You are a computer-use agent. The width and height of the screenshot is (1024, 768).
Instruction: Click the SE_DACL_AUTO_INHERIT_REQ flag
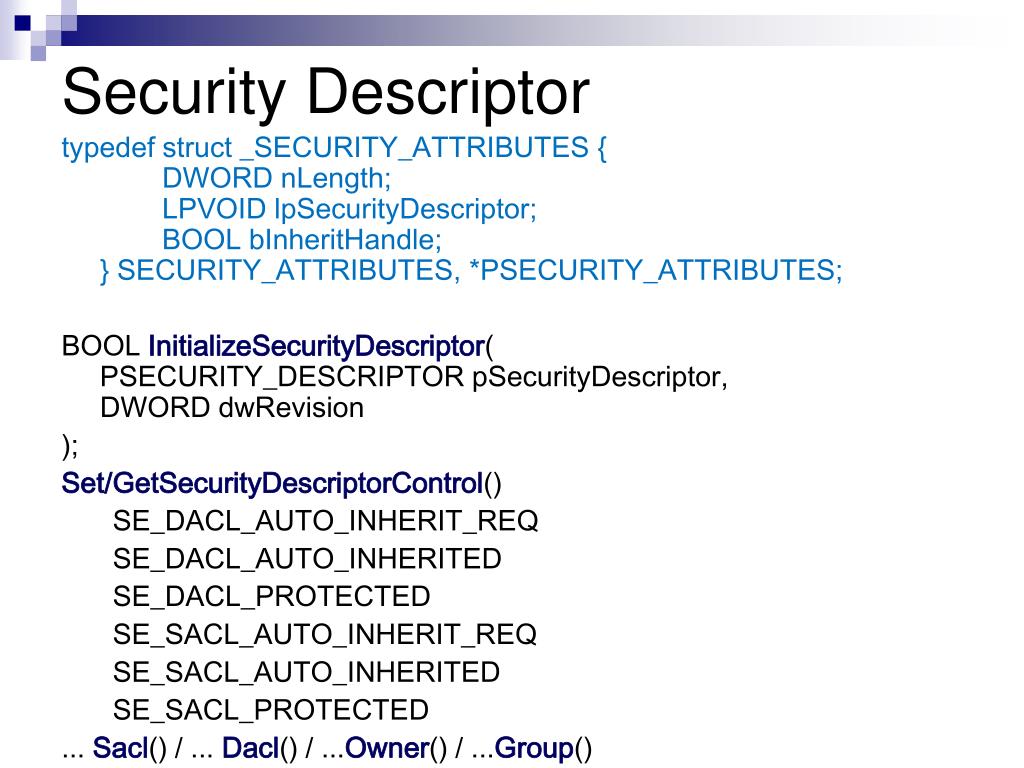point(325,521)
